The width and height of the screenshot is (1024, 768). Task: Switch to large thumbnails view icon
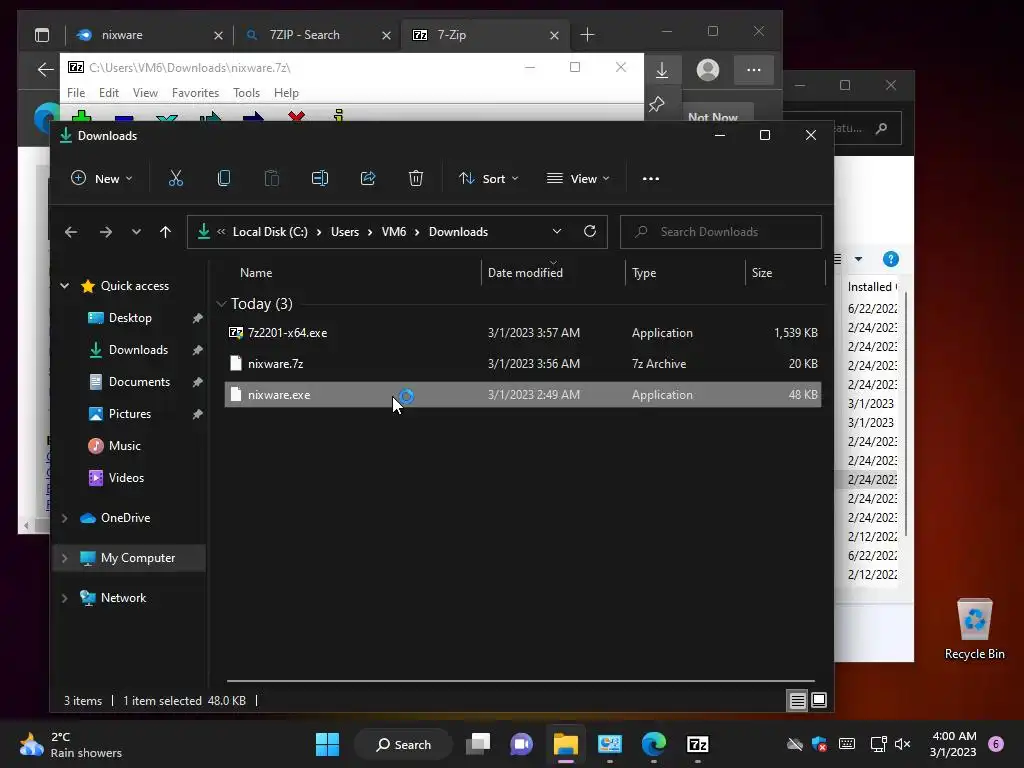[819, 701]
